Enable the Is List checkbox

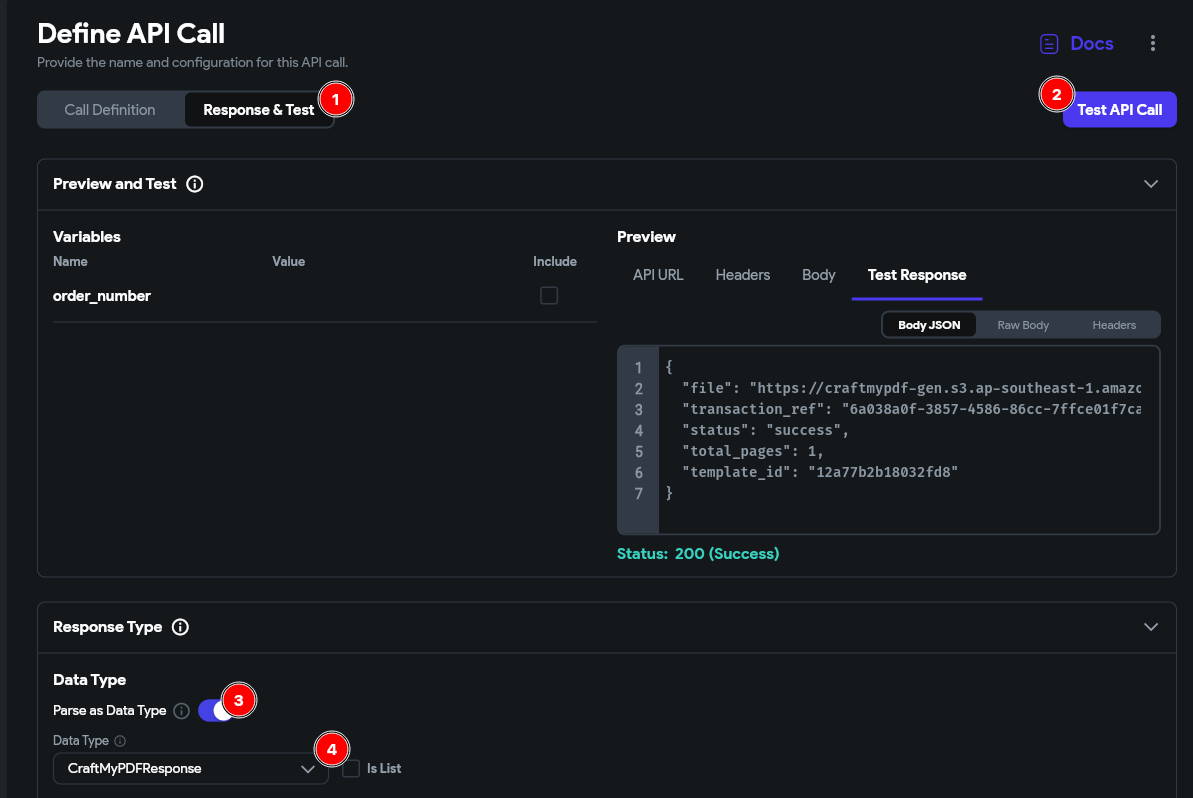351,768
